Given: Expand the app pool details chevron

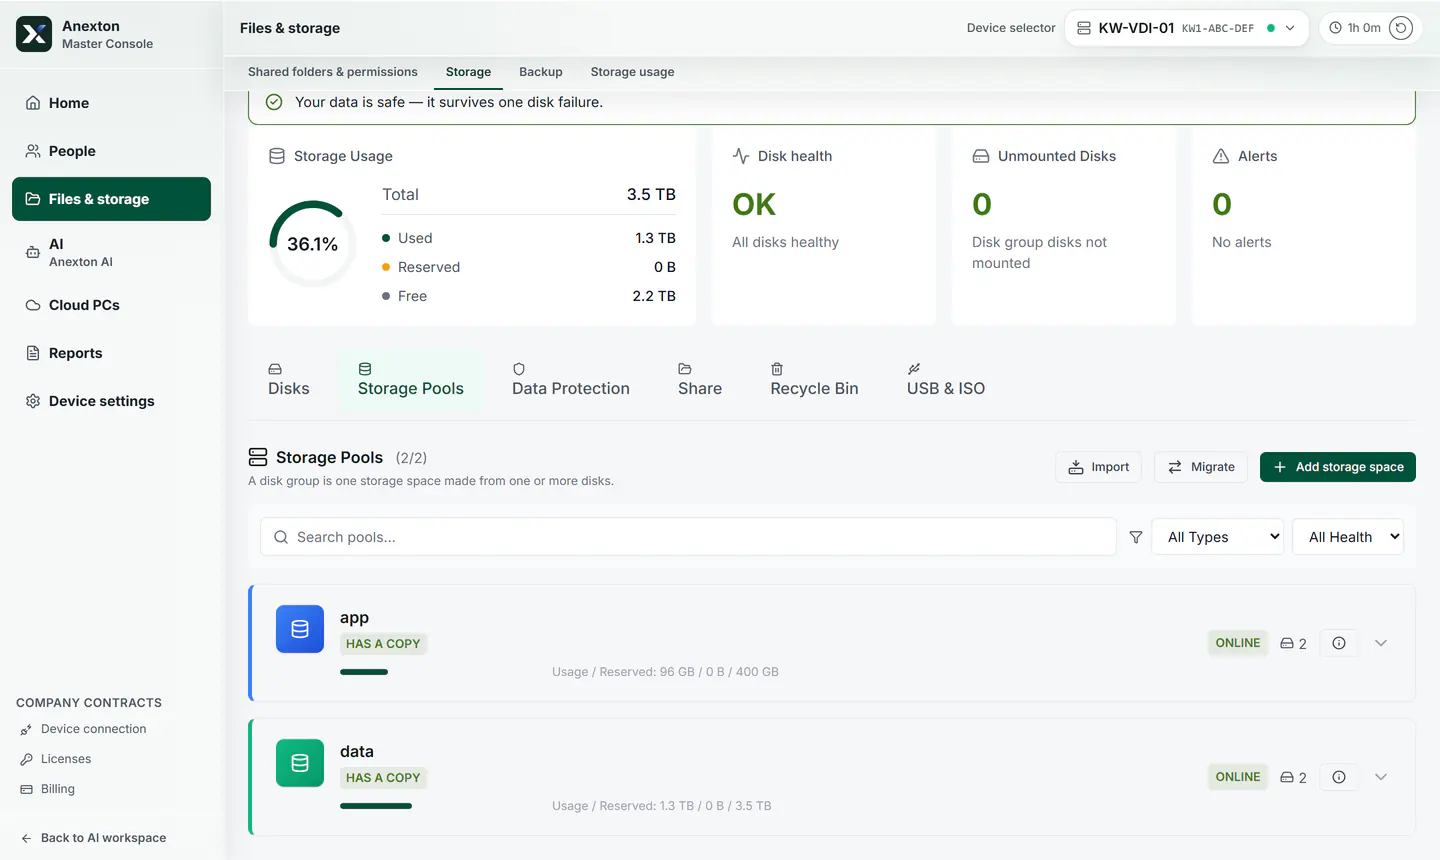Looking at the screenshot, I should (1381, 643).
